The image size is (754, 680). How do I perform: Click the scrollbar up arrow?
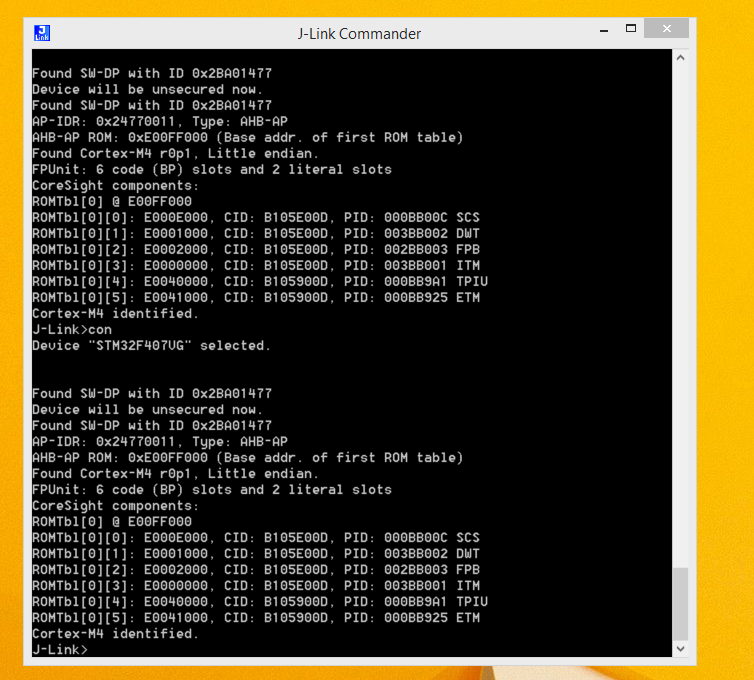(680, 58)
